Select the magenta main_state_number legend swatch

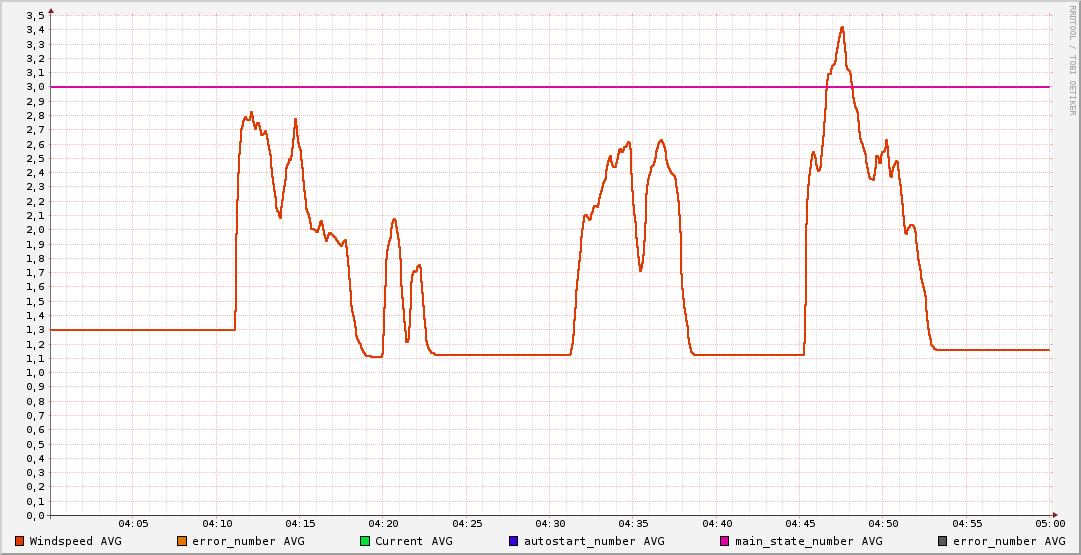[x=725, y=541]
